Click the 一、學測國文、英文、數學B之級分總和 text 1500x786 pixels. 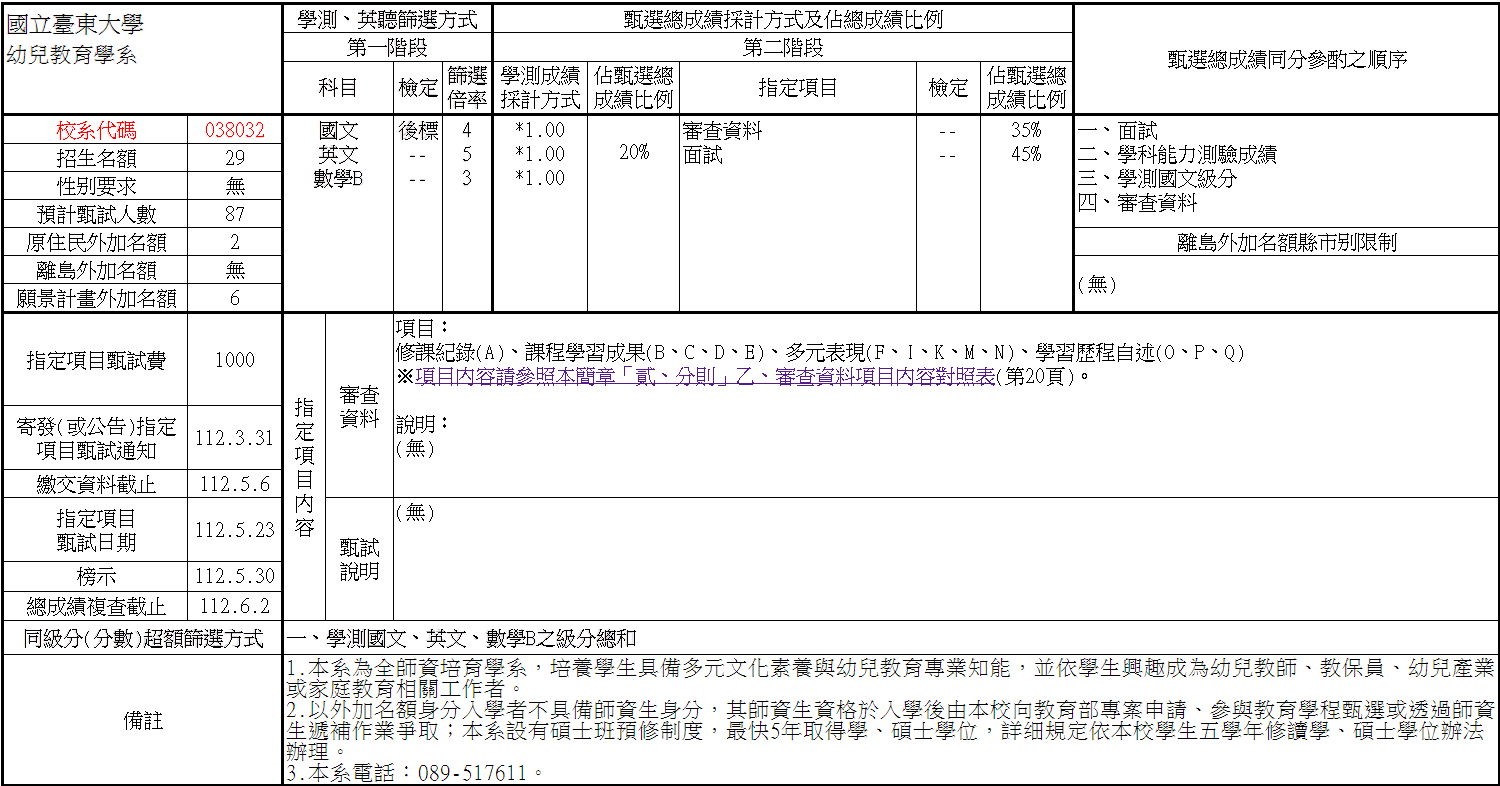(x=461, y=639)
